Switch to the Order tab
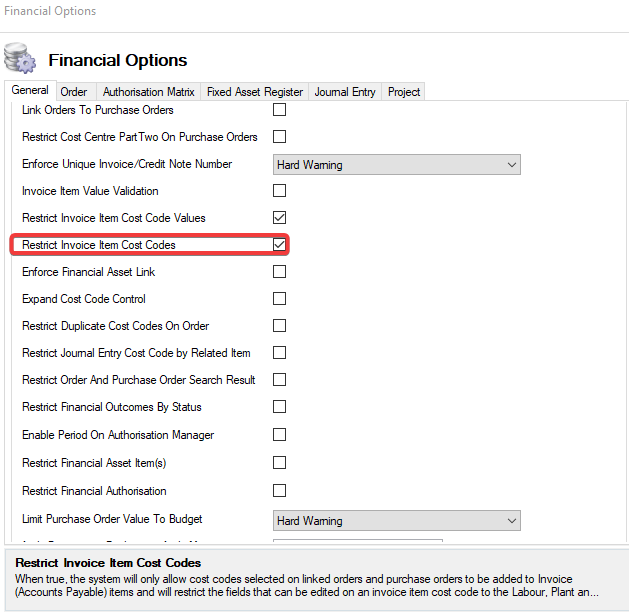 [x=74, y=92]
